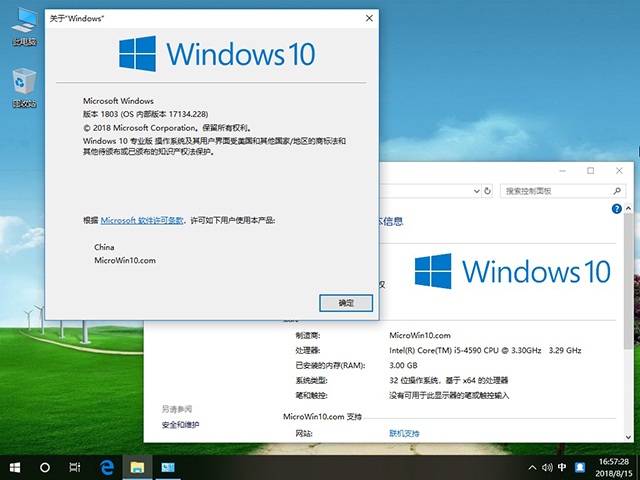
Task: Open This PC desktop icon
Action: click(x=24, y=27)
